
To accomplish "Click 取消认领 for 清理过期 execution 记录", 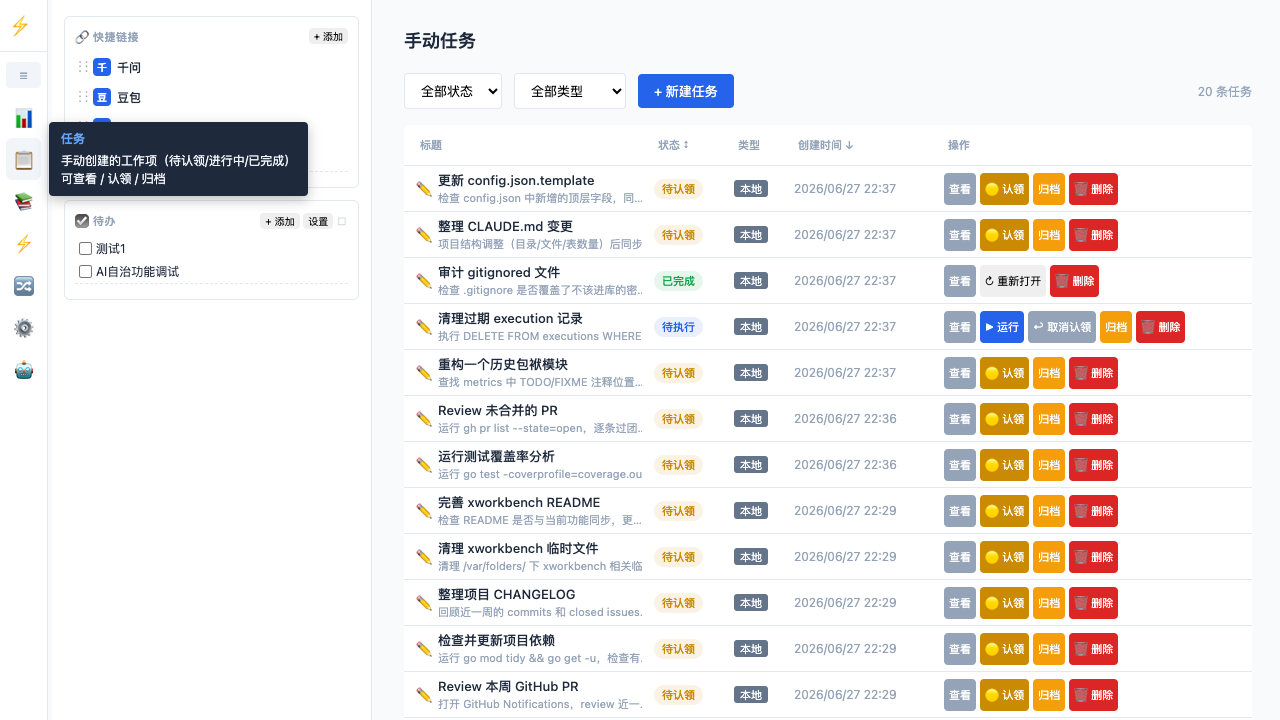I will pos(1062,327).
